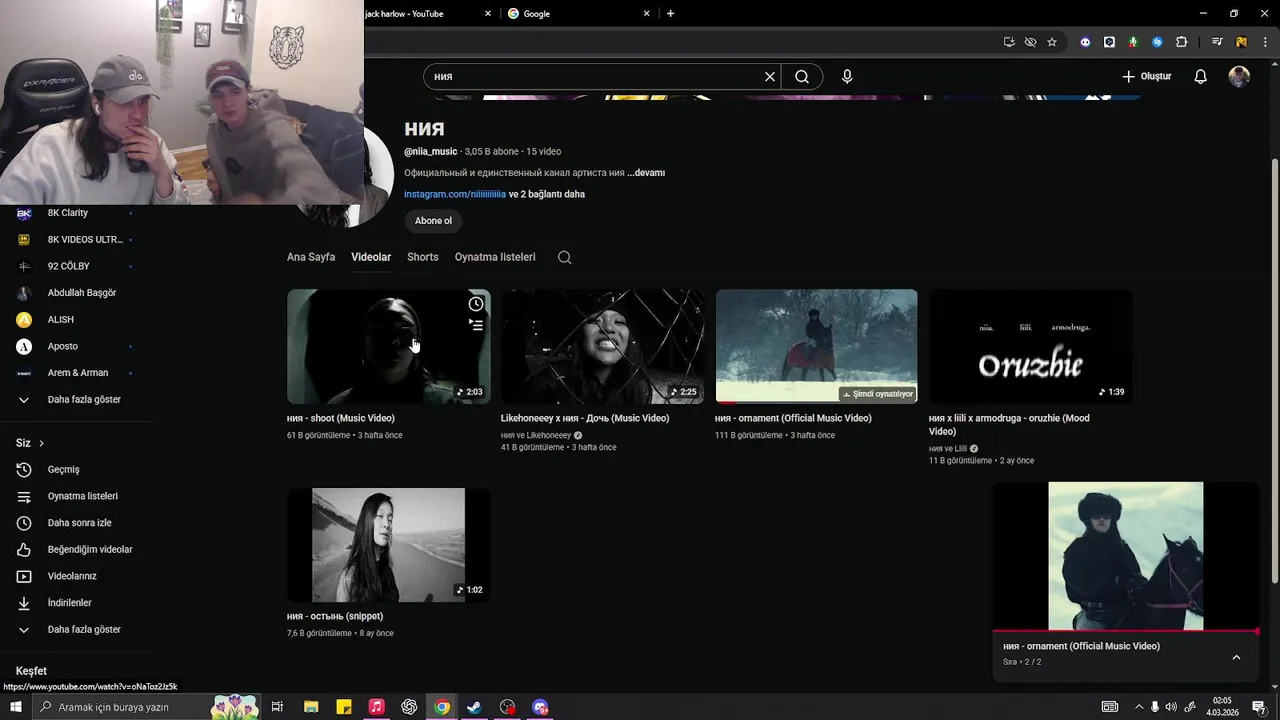Open a new browser tab

670,14
